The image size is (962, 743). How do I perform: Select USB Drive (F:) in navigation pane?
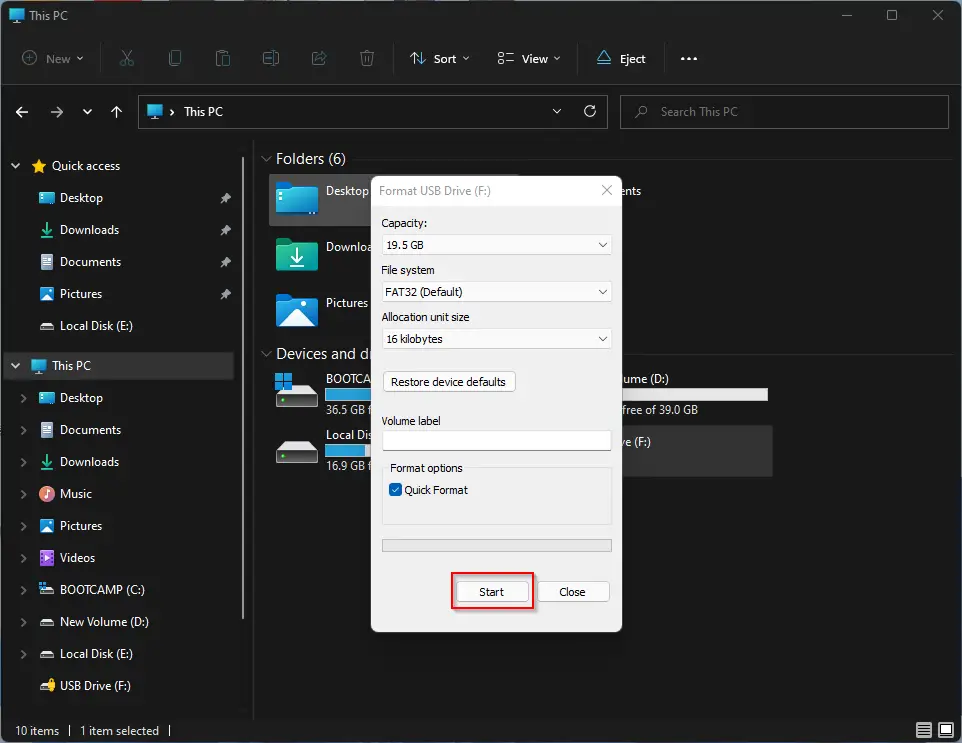pyautogui.click(x=95, y=685)
